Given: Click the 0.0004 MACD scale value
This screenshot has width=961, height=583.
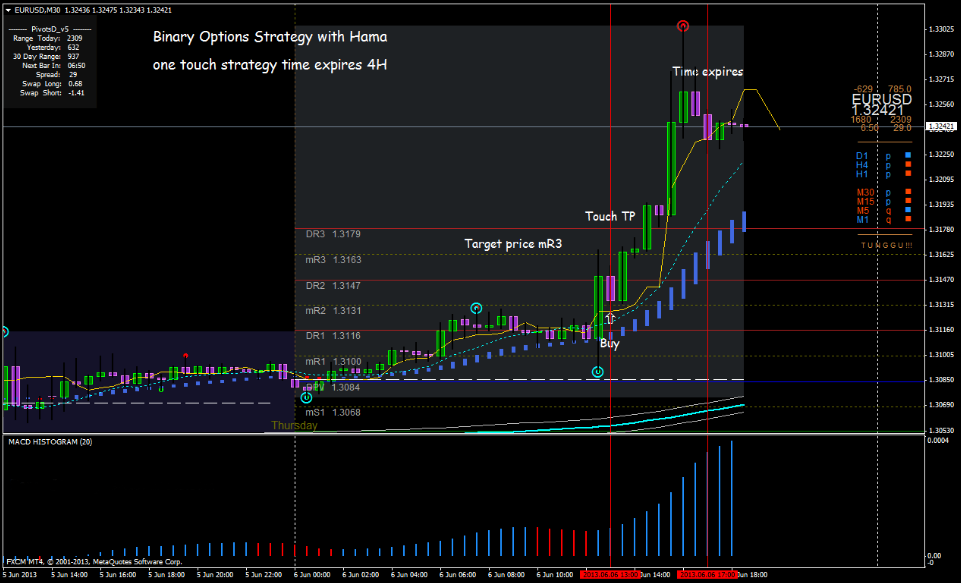Looking at the screenshot, I should coord(938,441).
